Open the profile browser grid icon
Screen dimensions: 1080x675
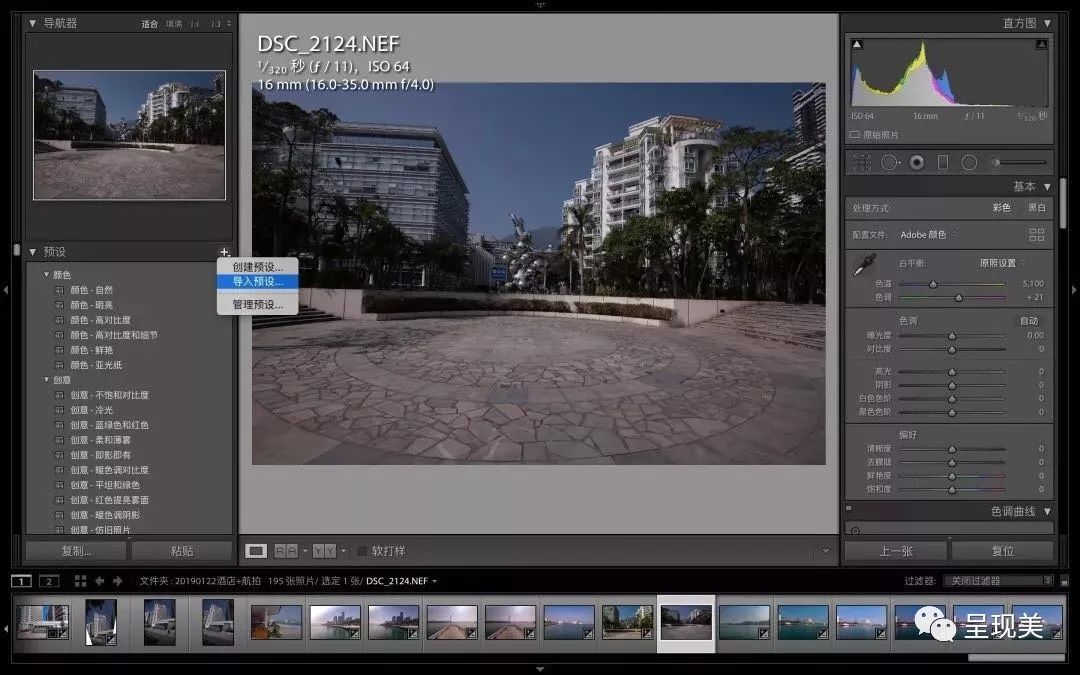[x=1037, y=235]
